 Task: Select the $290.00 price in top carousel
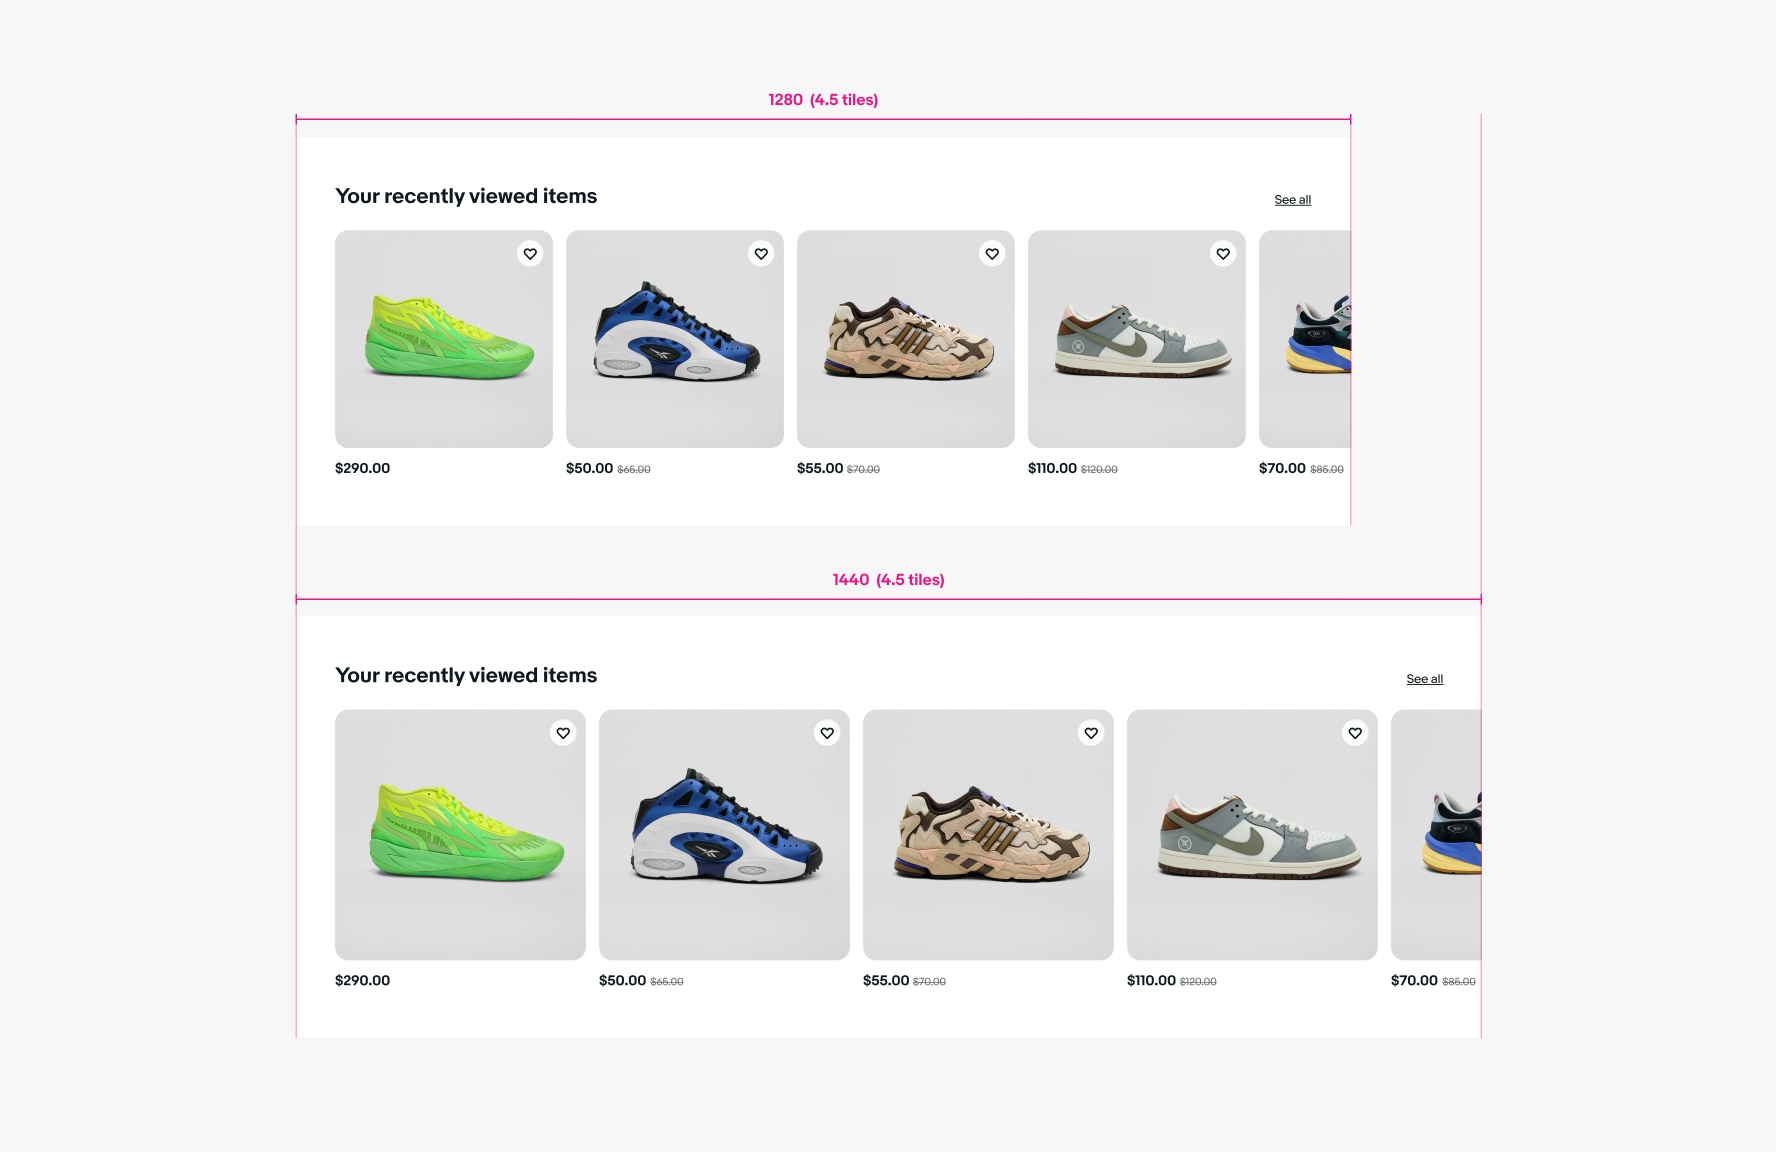click(x=362, y=468)
